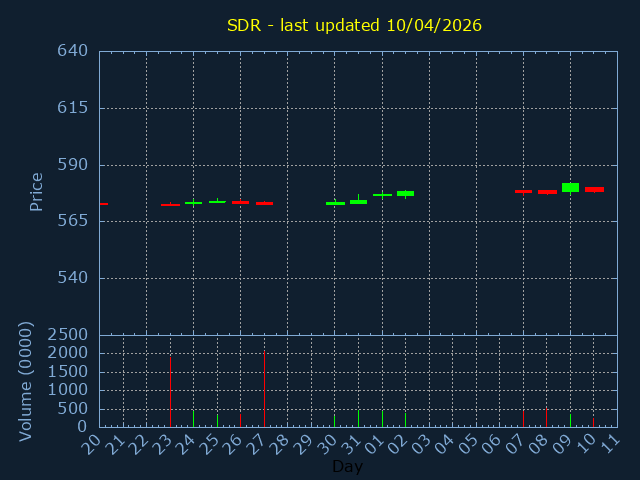Select day 20 tick label on x-axis
640x480 pixels.
(x=92, y=444)
